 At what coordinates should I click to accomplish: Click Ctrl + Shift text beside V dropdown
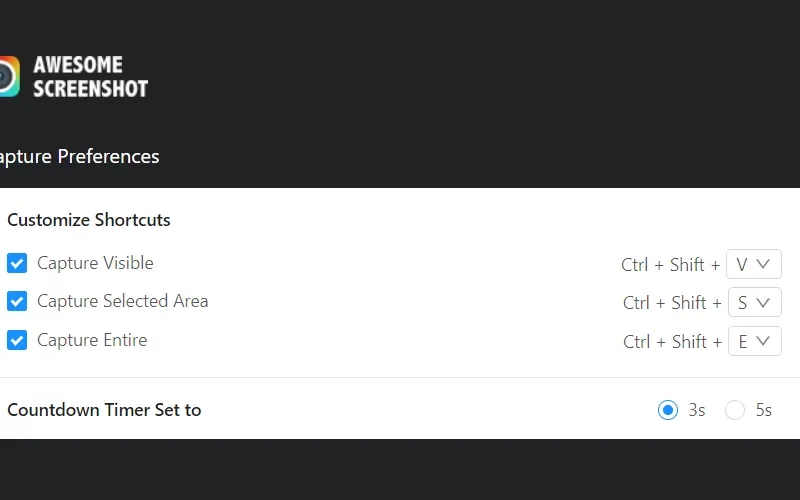click(670, 265)
